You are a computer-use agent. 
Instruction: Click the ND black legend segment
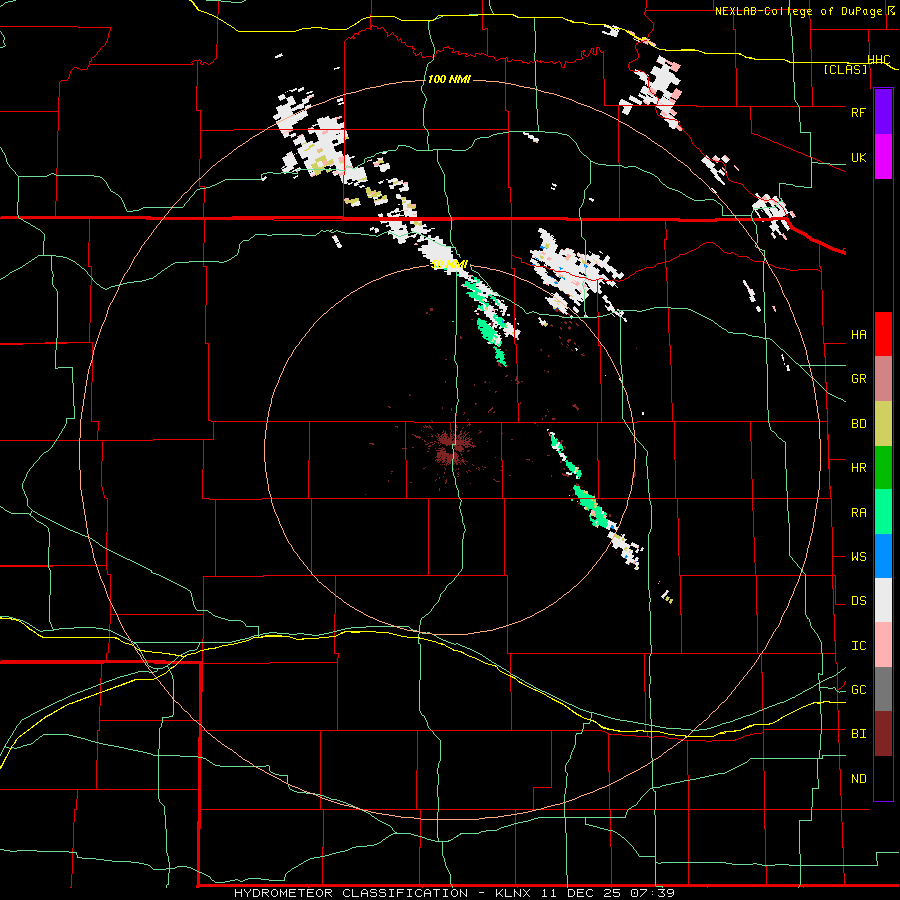pyautogui.click(x=883, y=778)
